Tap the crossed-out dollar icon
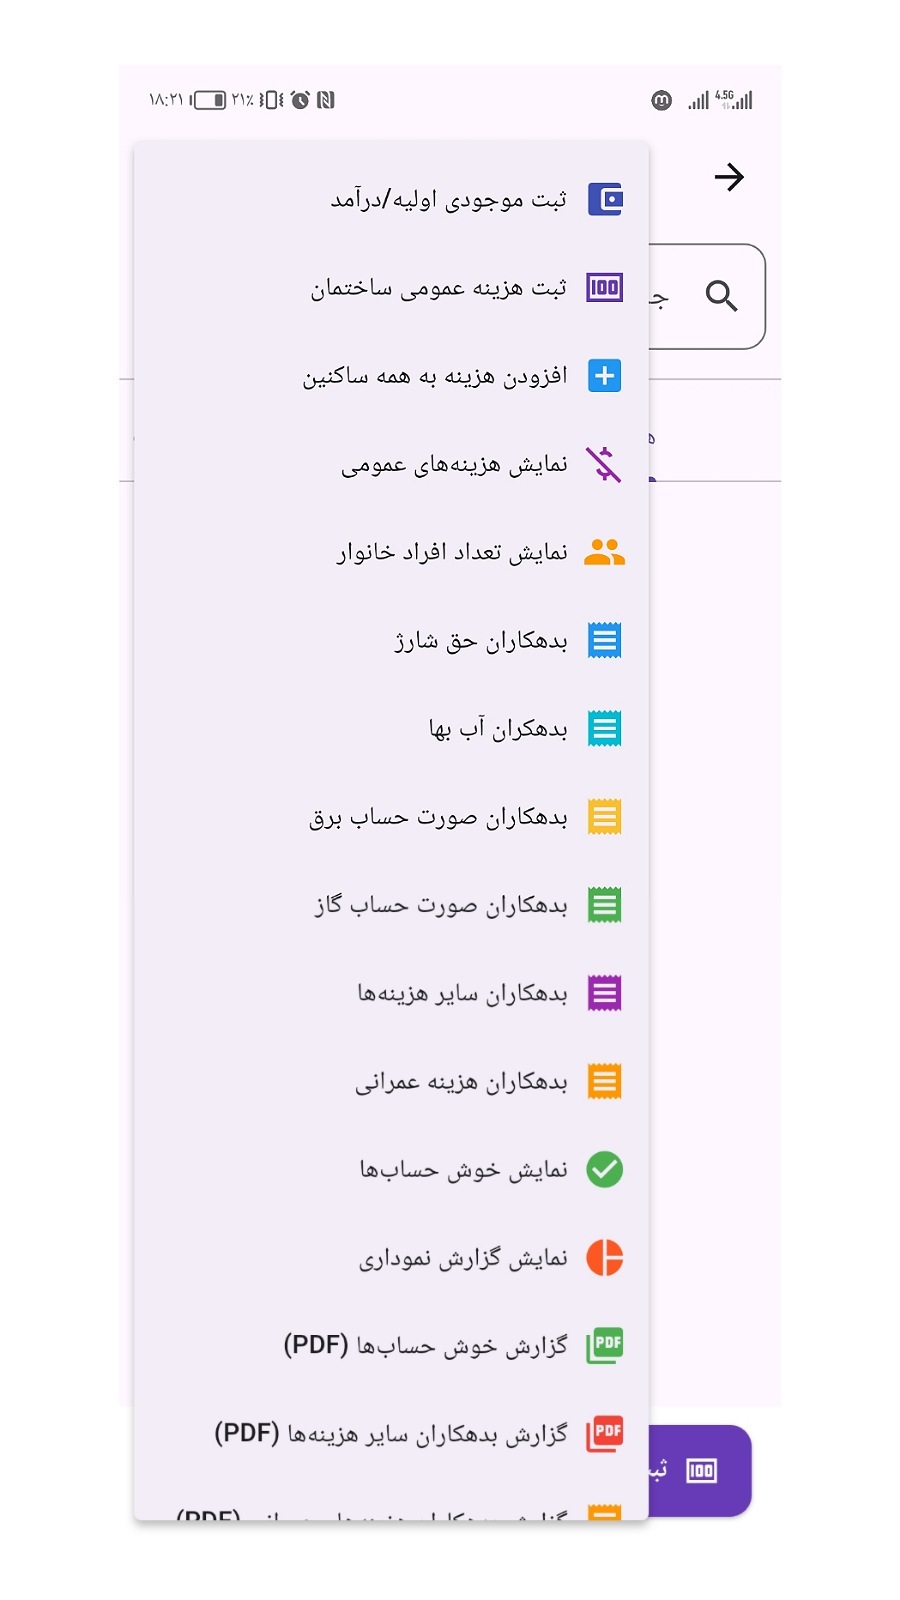 (x=604, y=464)
